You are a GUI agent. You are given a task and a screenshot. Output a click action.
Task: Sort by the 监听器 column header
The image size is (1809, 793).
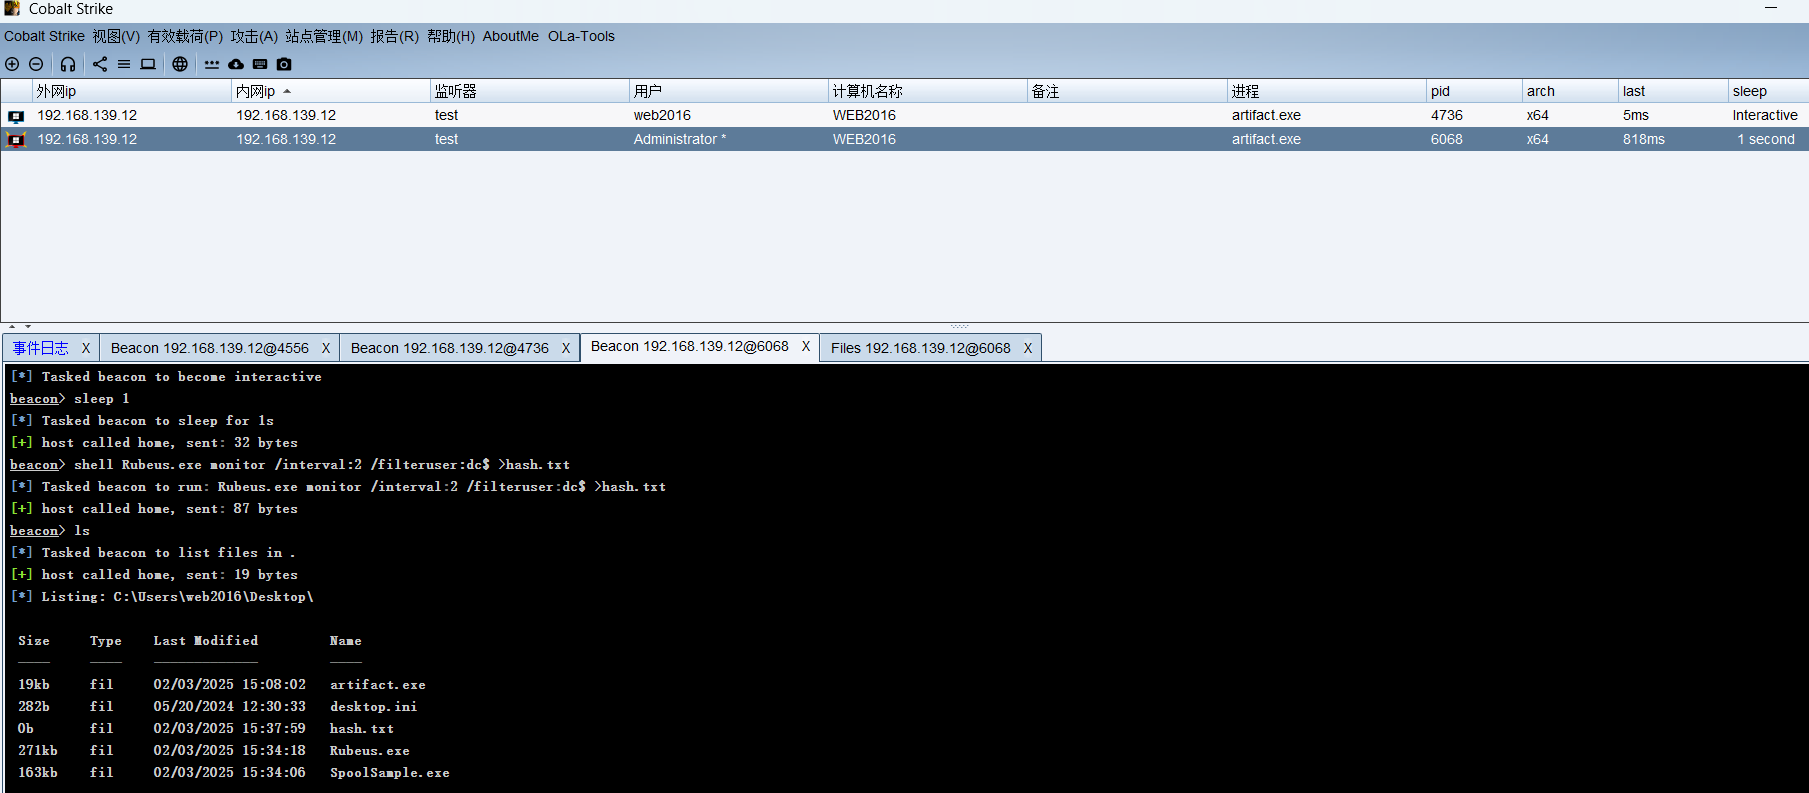pyautogui.click(x=530, y=91)
